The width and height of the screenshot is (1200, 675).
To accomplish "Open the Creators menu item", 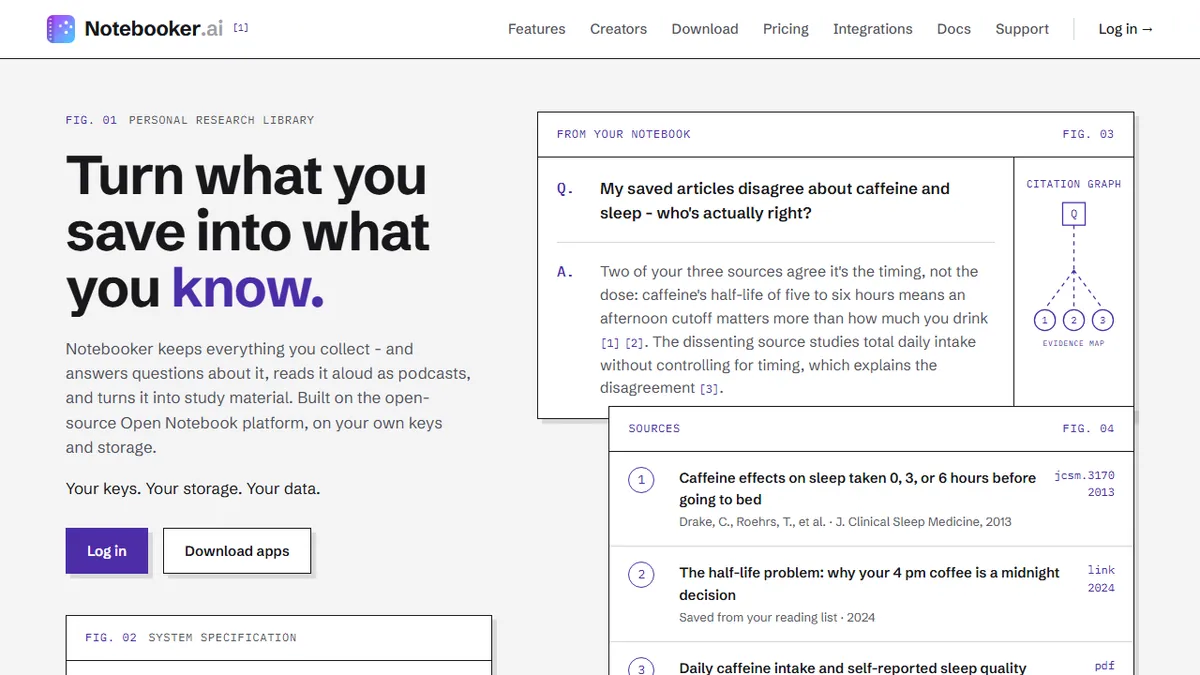I will (618, 29).
